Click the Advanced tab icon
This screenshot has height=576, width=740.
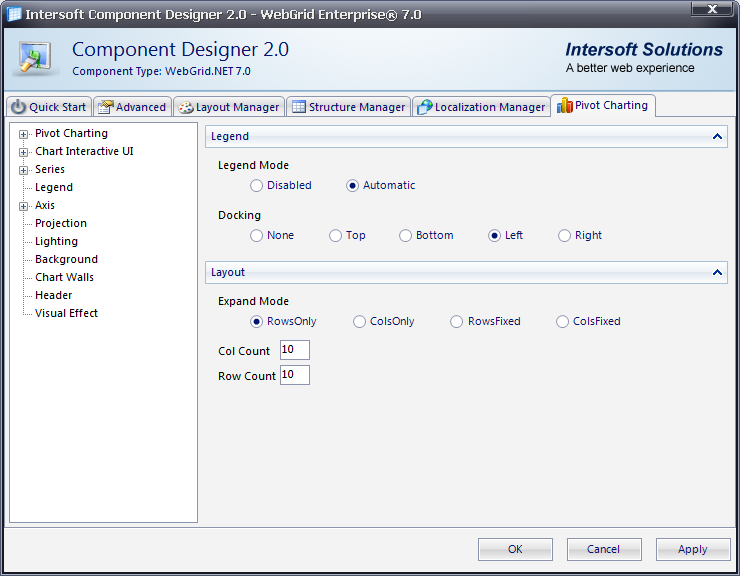105,107
